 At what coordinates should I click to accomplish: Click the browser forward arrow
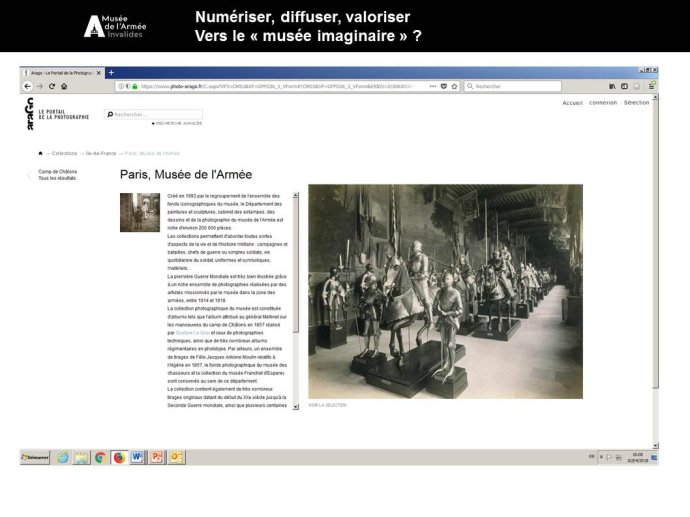click(x=40, y=86)
